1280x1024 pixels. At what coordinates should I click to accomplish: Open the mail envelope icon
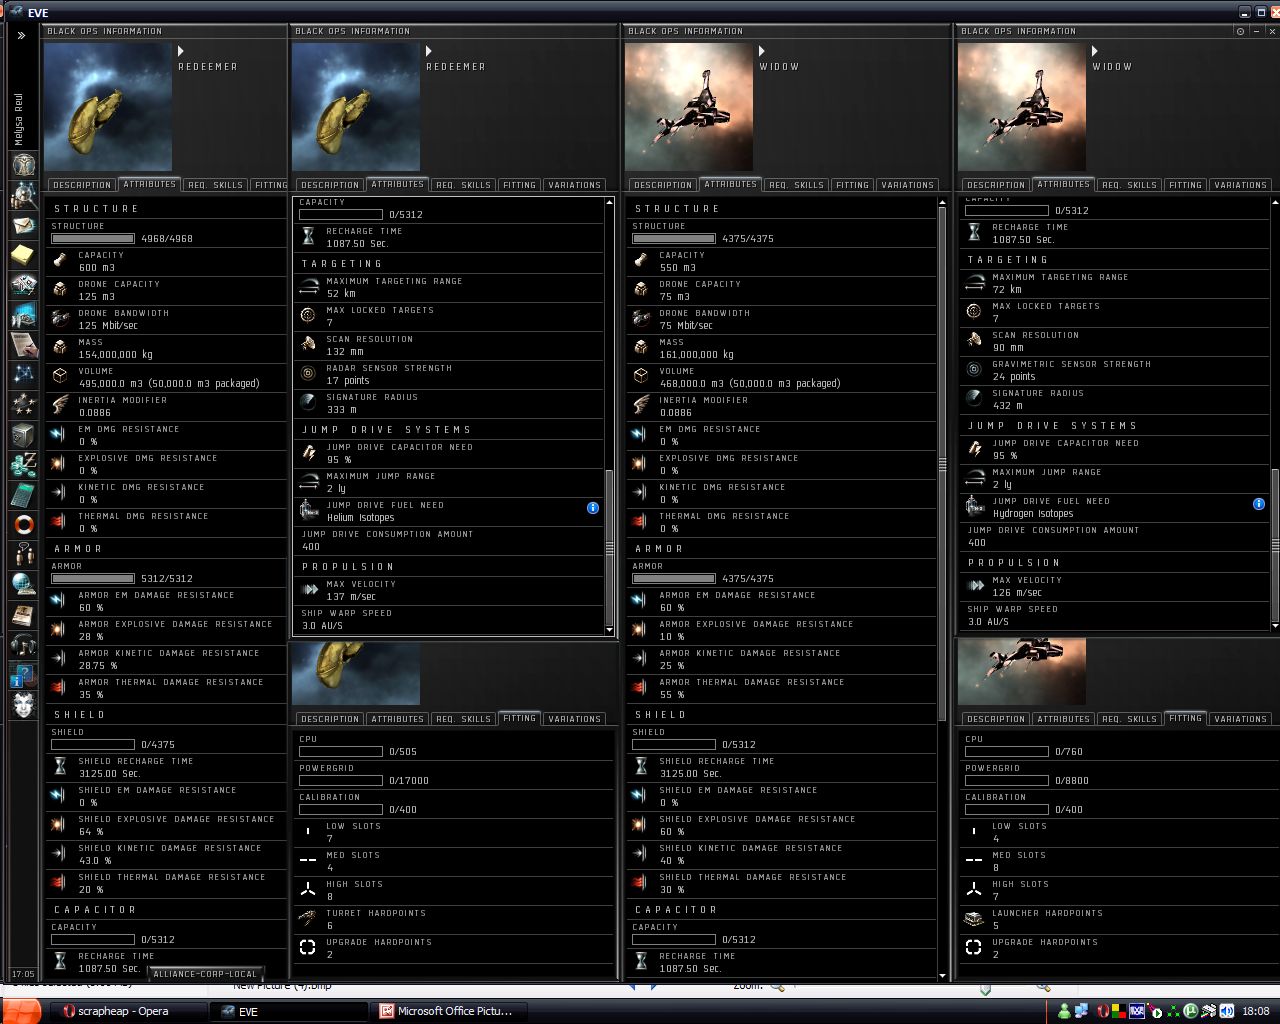click(24, 226)
